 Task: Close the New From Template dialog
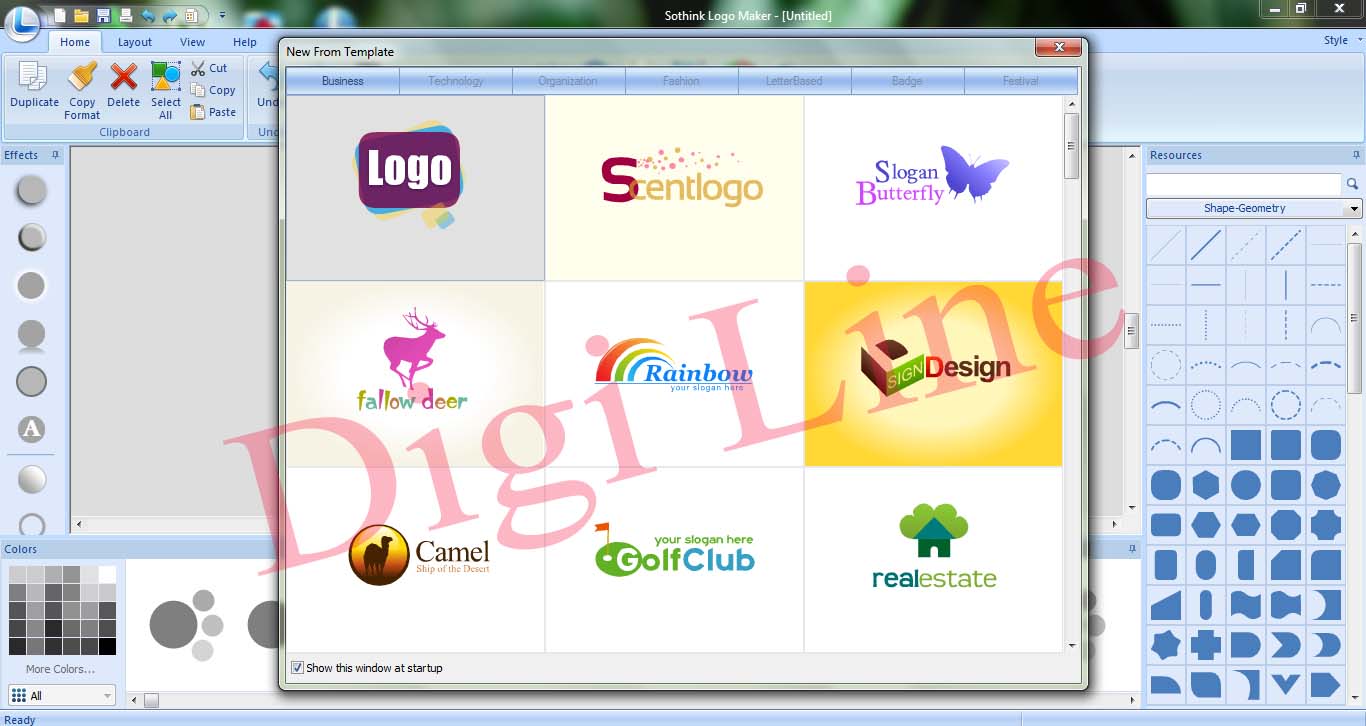pos(1058,48)
